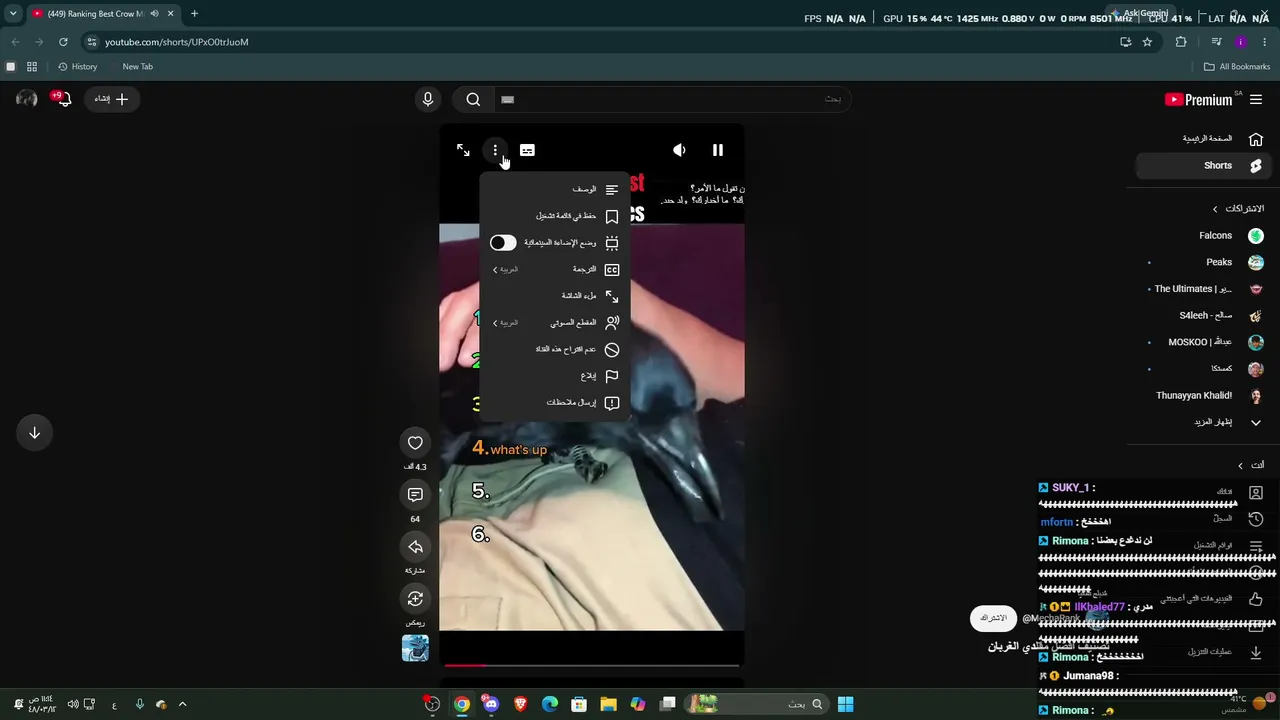Image resolution: width=1280 pixels, height=720 pixels.
Task: Open the الاشتراكات subscriptions section header
Action: pos(1238,209)
